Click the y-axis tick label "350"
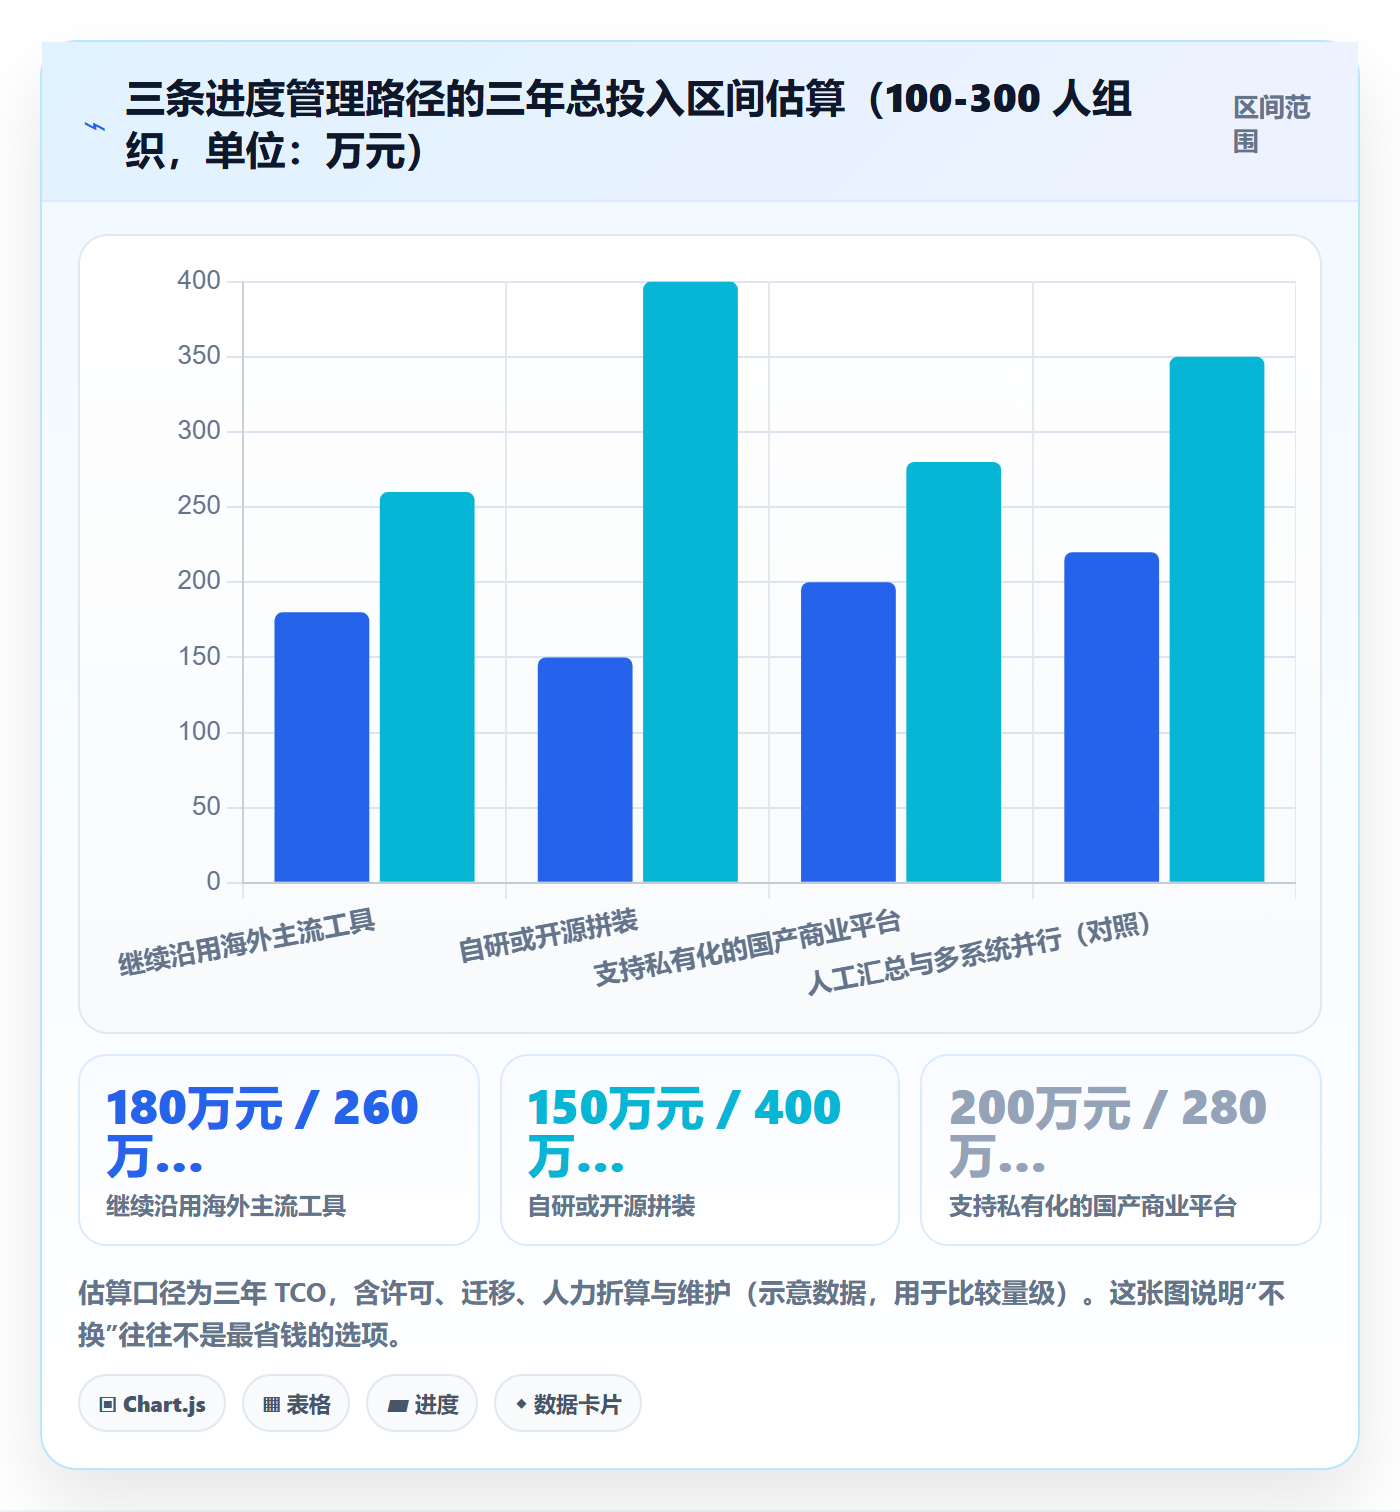Screen dimensions: 1400x1512 click(199, 356)
